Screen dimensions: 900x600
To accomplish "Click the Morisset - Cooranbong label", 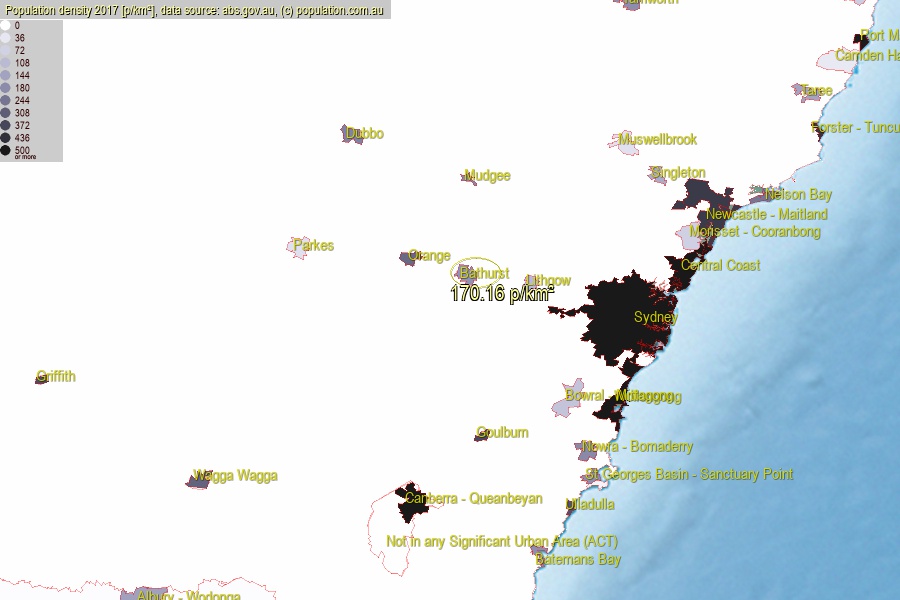I will coord(755,231).
